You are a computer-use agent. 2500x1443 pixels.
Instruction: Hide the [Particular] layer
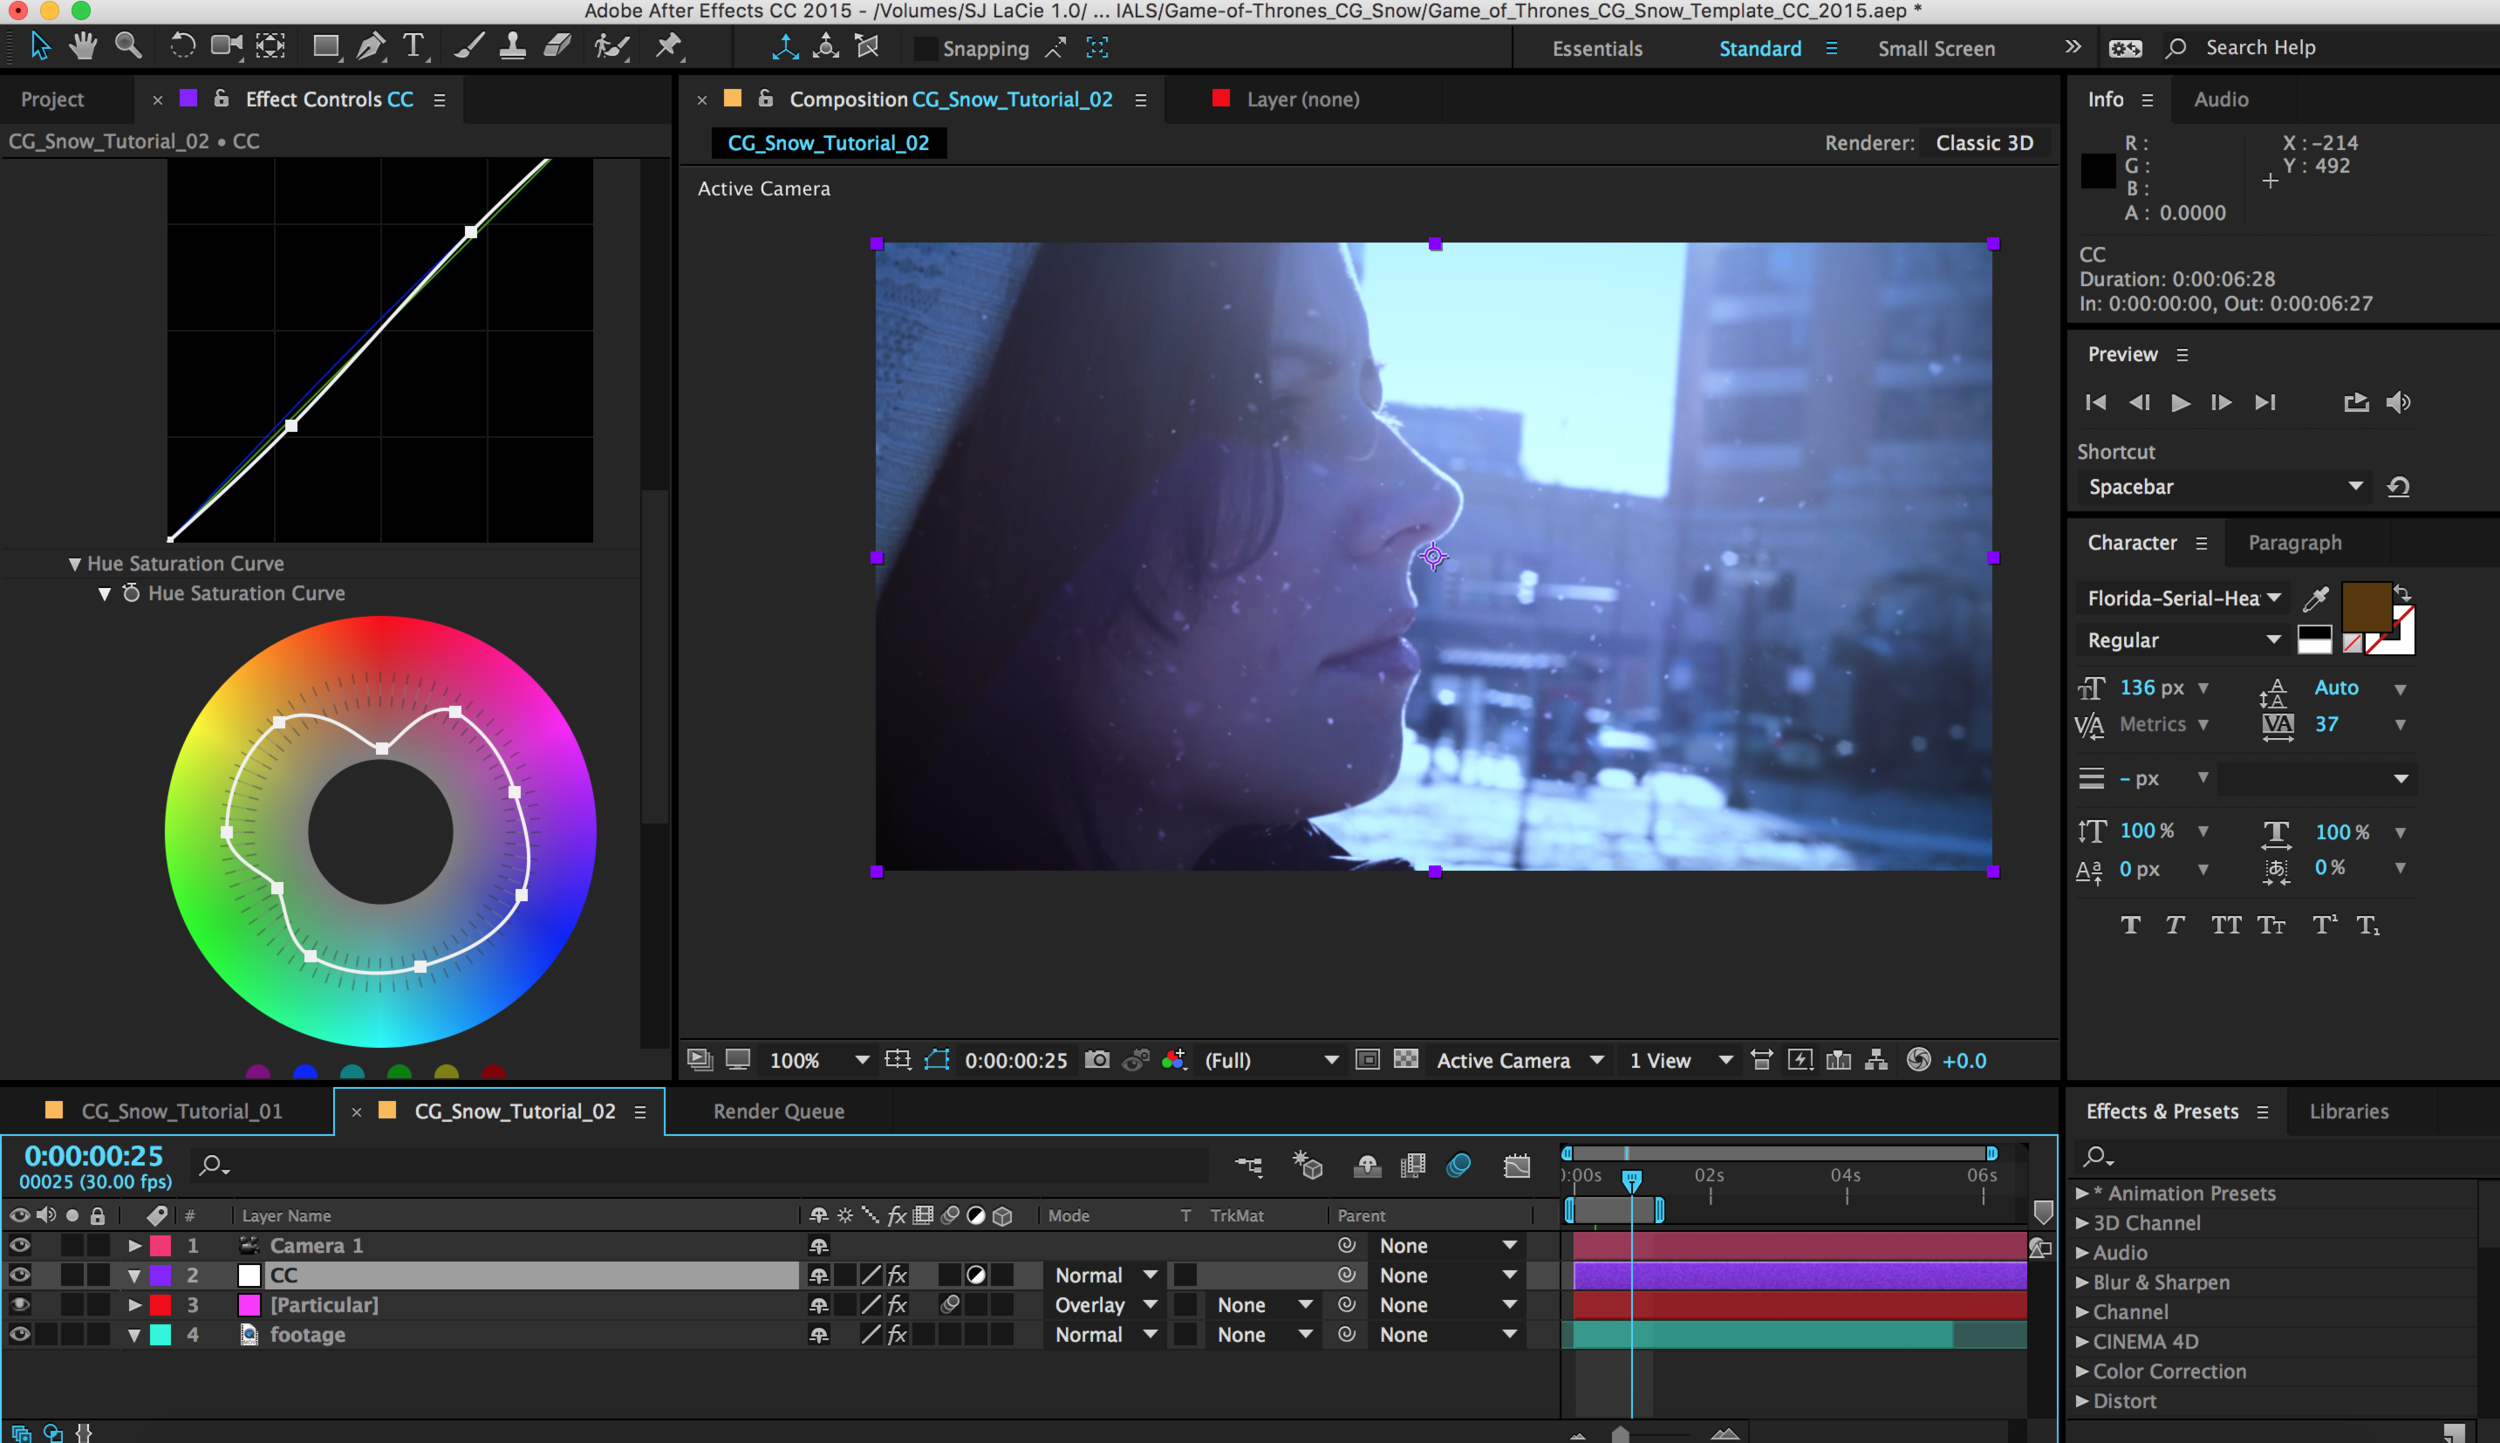tap(19, 1304)
